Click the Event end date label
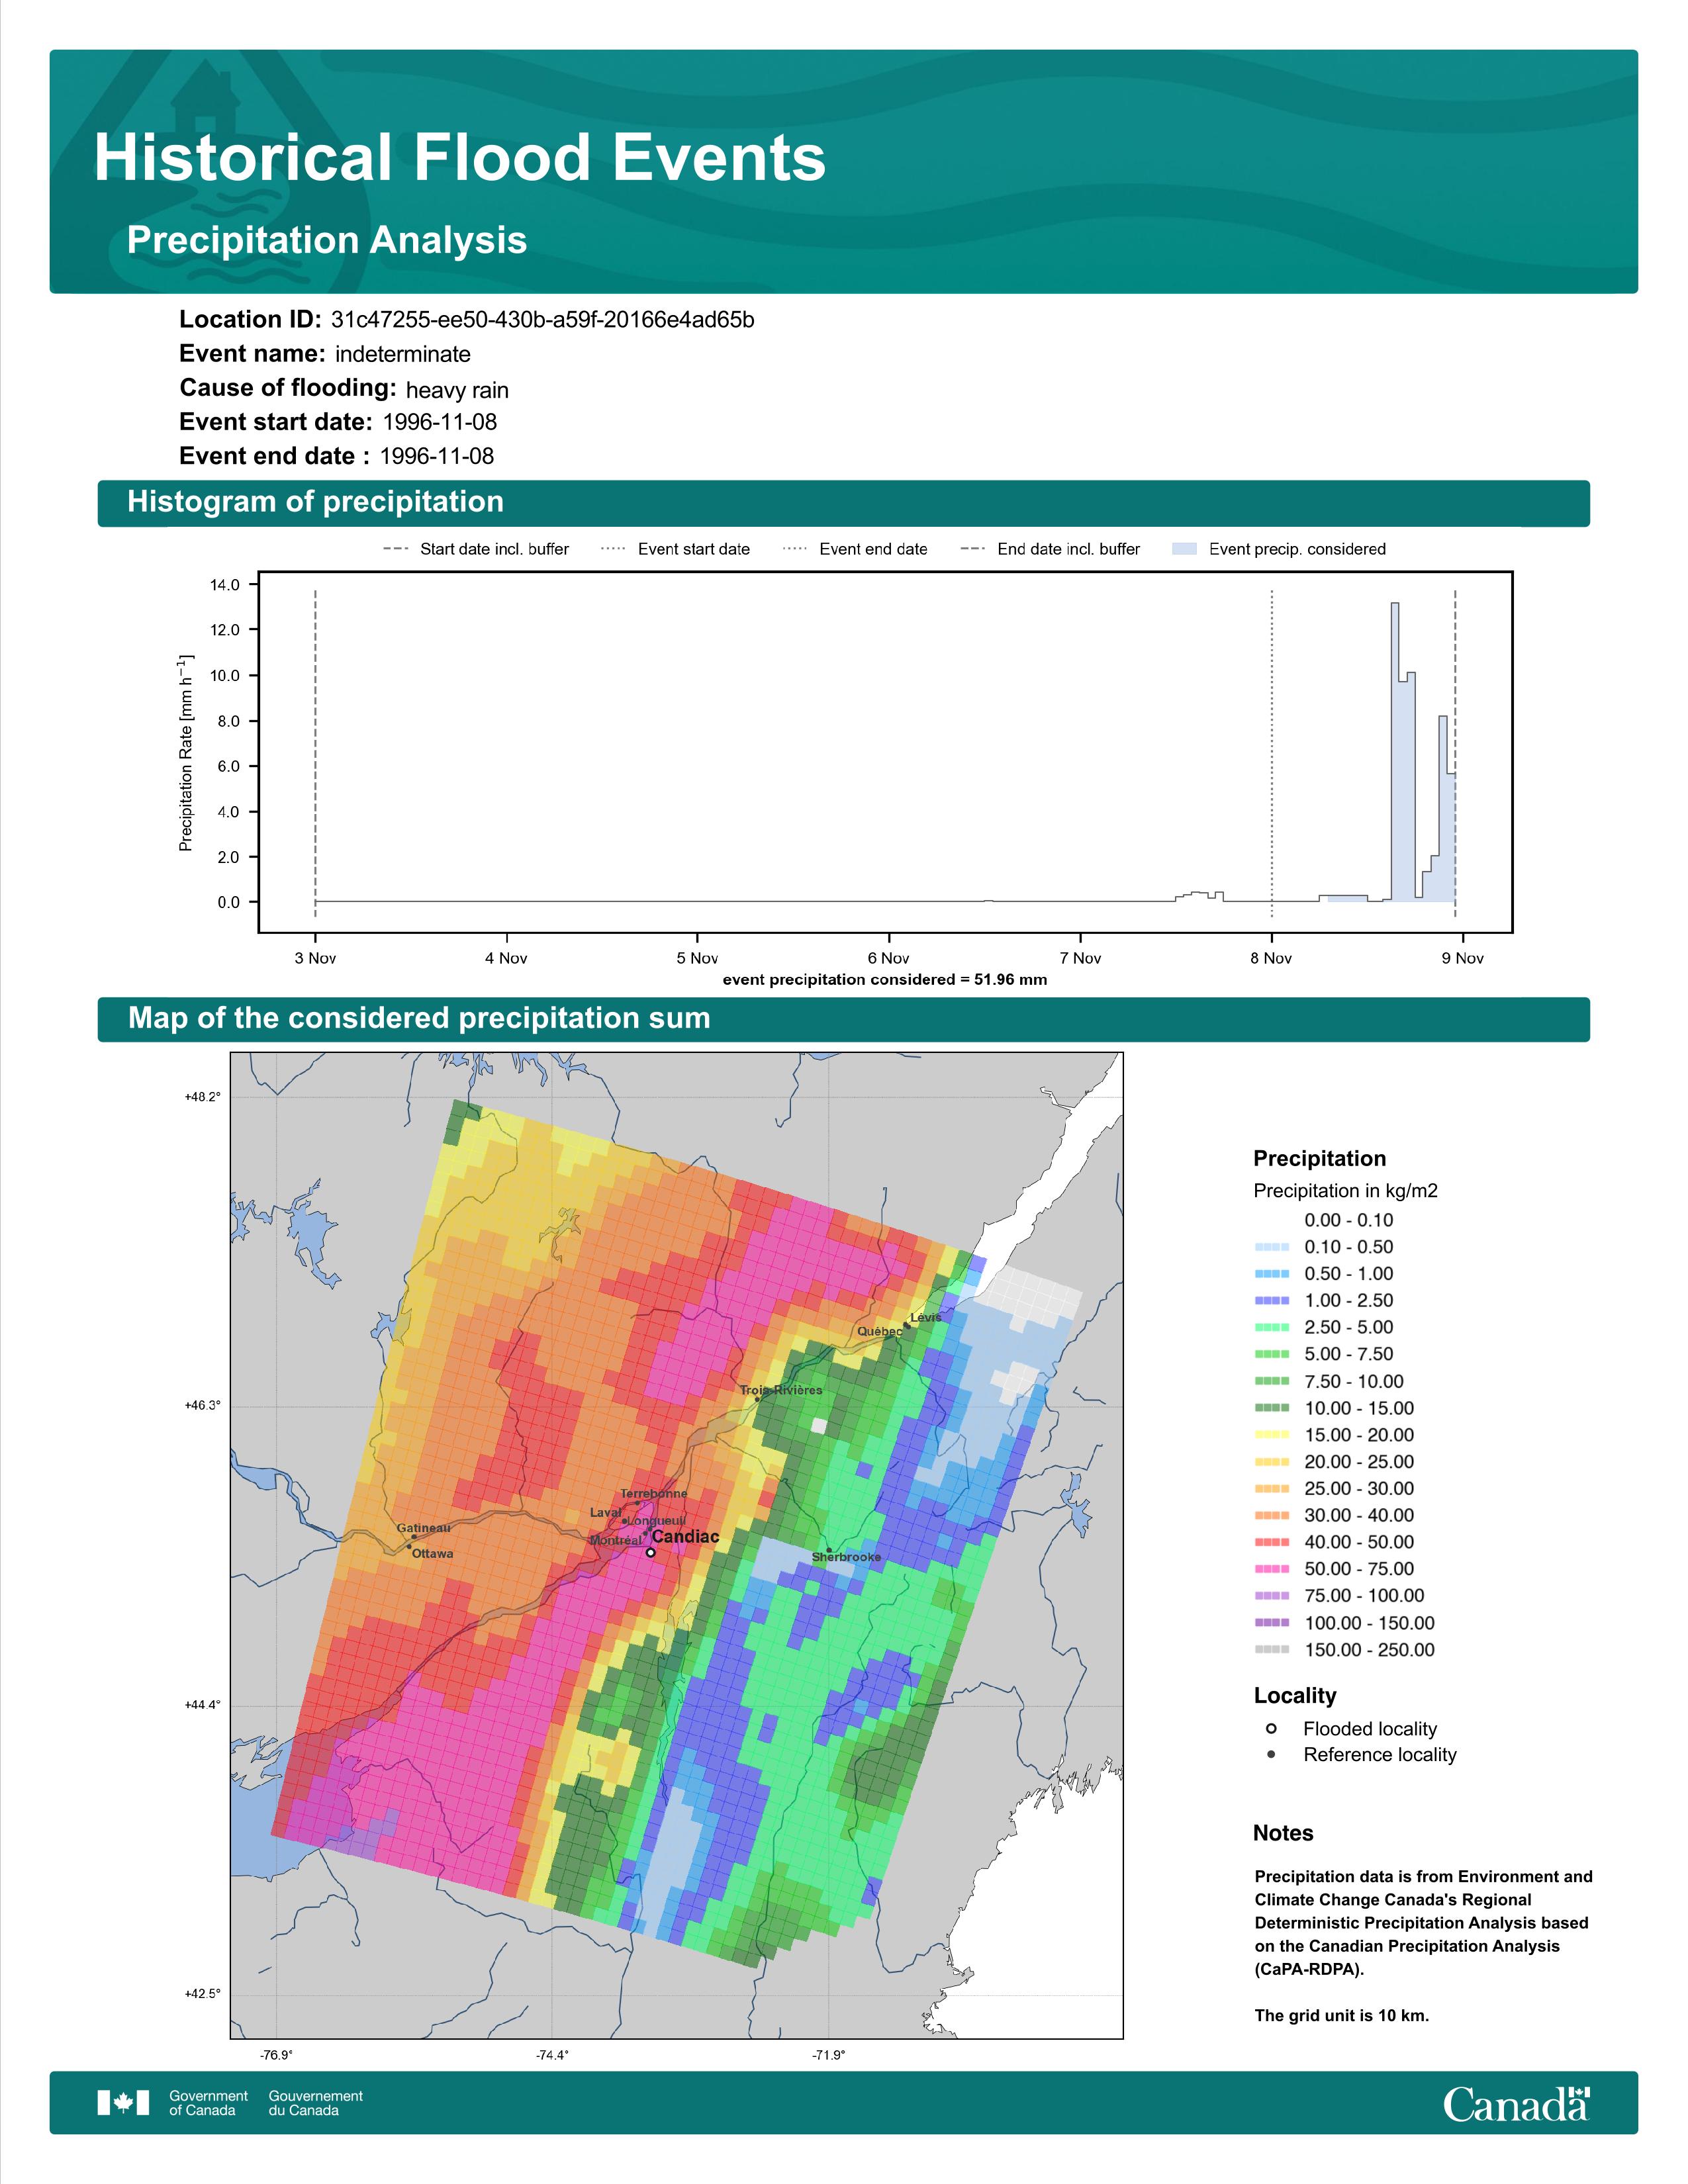This screenshot has width=1688, height=2184. tap(274, 456)
